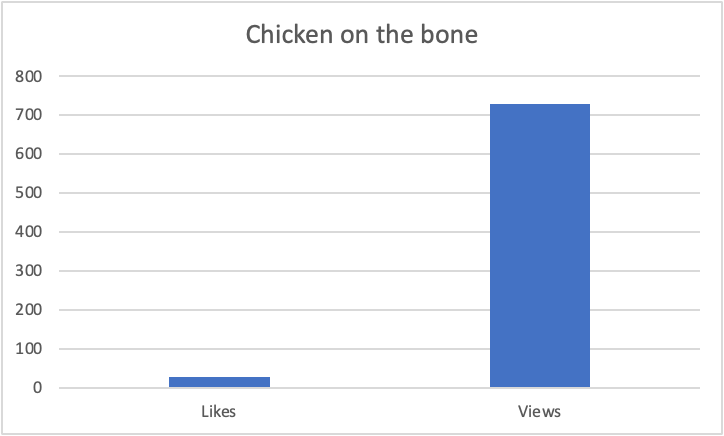Viewport: 724px width, 436px height.
Task: Click the 600 axis value label
Action: (x=28, y=154)
